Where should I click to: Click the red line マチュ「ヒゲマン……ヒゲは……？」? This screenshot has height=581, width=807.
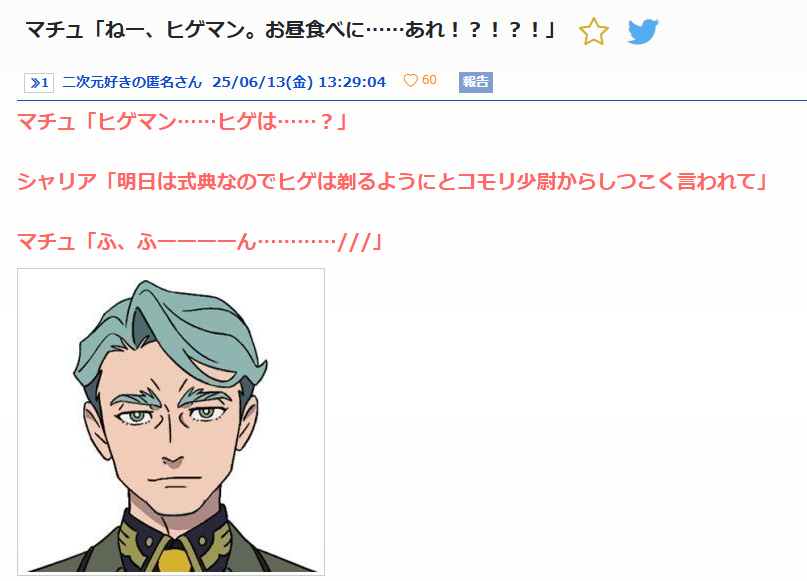pos(184,122)
